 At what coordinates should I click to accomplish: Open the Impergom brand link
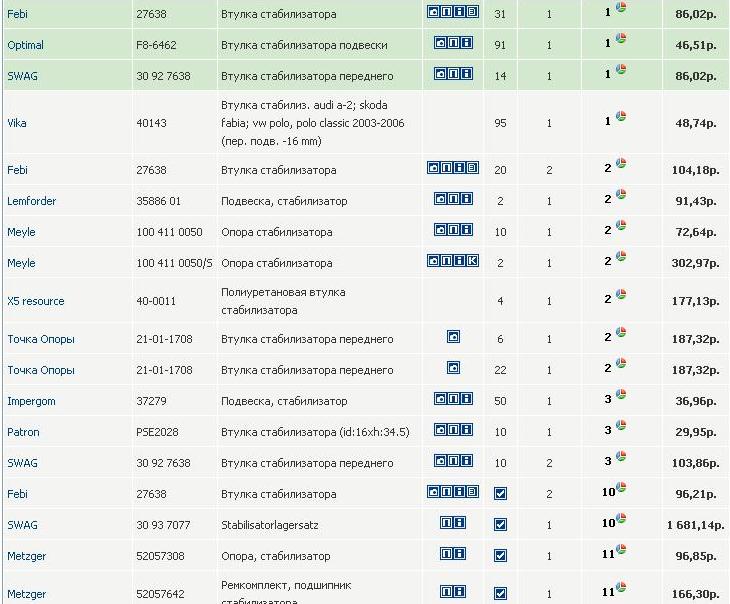pyautogui.click(x=31, y=401)
